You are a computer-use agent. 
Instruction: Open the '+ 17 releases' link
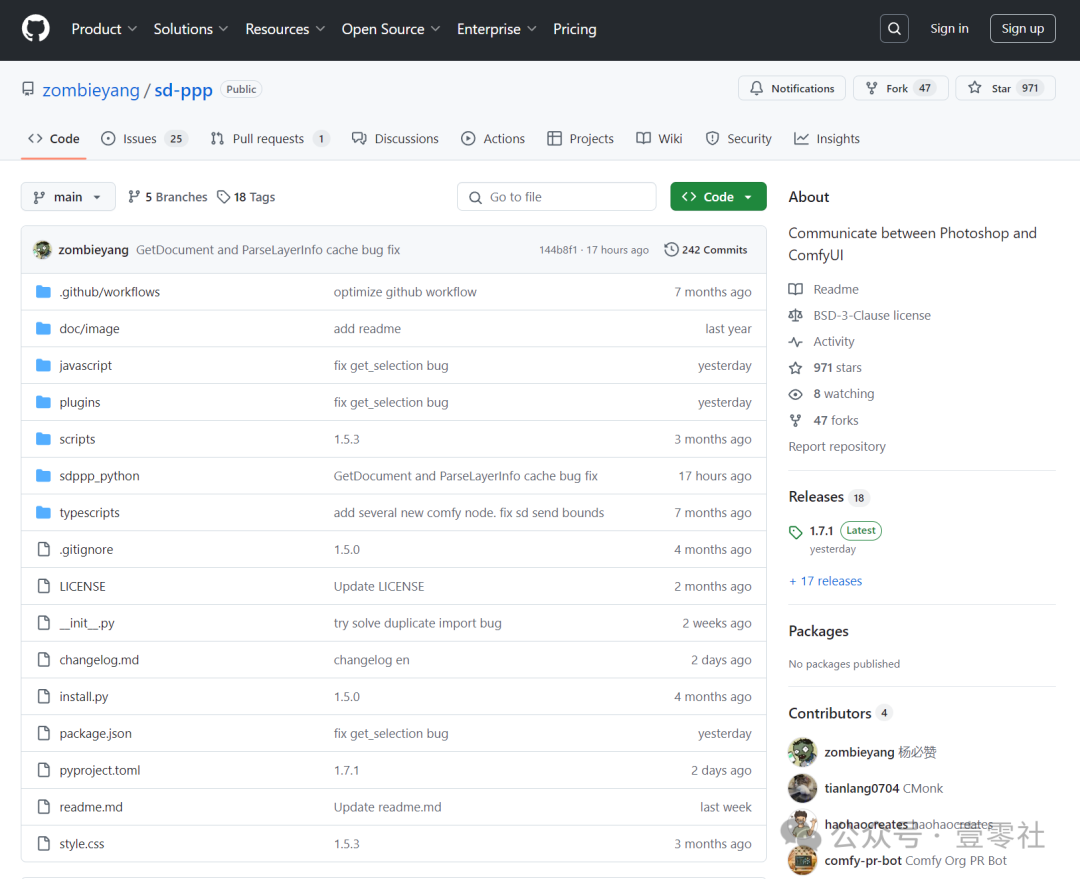825,581
